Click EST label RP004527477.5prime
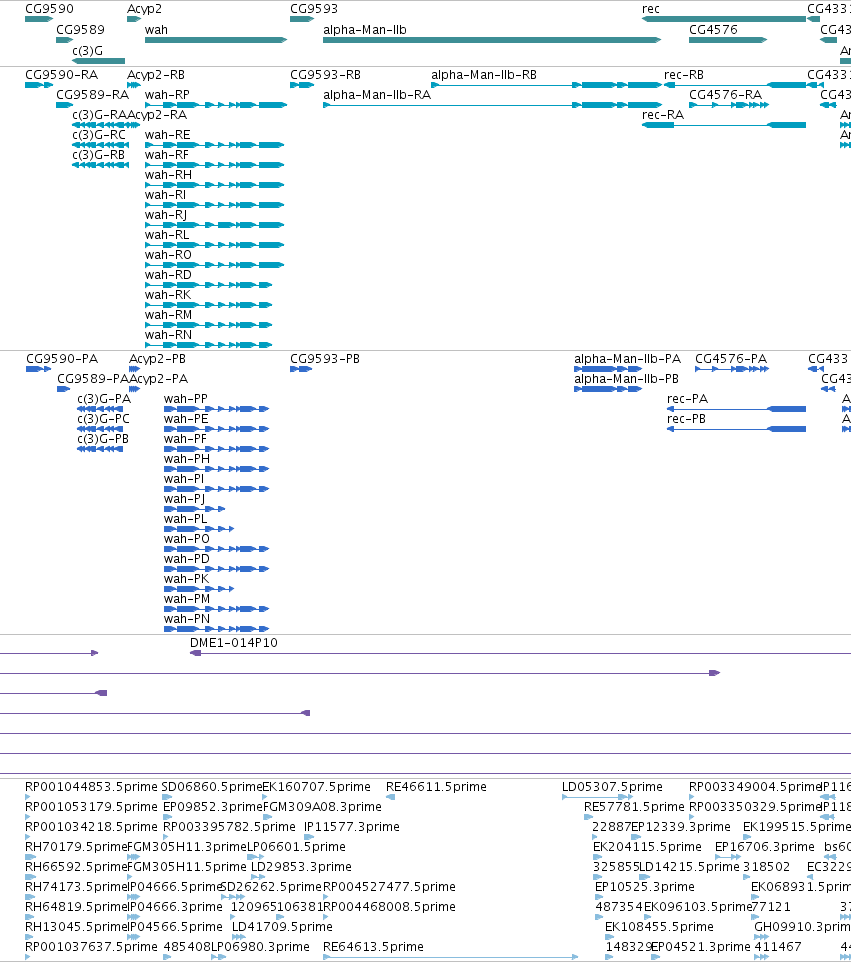 point(390,887)
